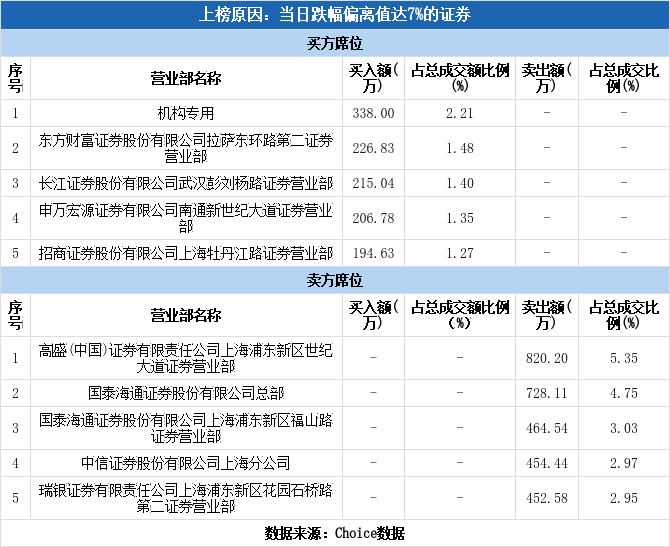Image resolution: width=670 pixels, height=547 pixels.
Task: Click percentage value 2.95
Action: [x=623, y=498]
